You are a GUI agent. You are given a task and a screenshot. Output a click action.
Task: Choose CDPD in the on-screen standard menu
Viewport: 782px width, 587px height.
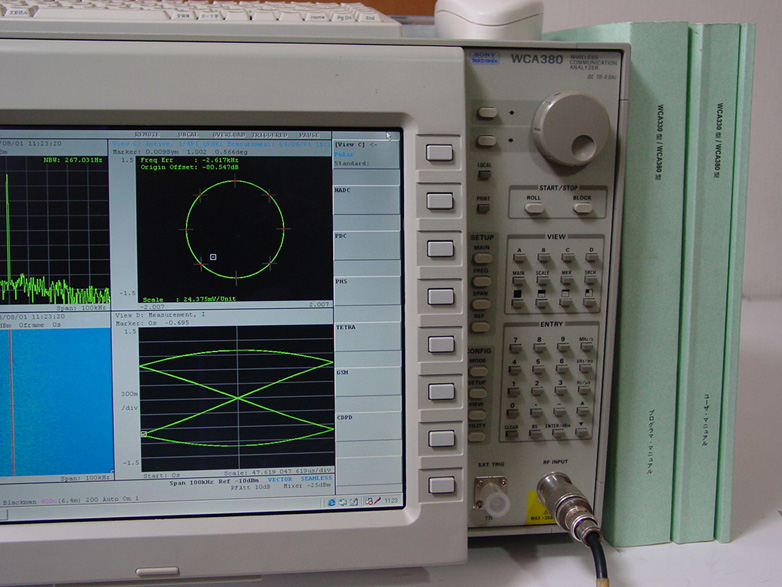click(368, 427)
